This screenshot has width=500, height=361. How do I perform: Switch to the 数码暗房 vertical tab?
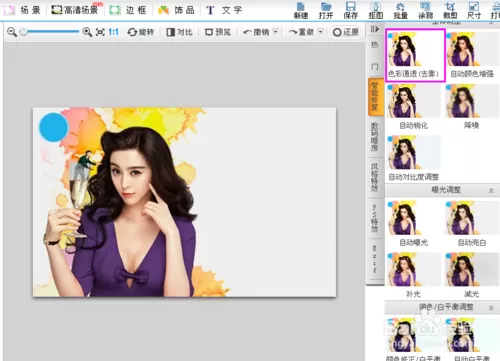point(375,137)
